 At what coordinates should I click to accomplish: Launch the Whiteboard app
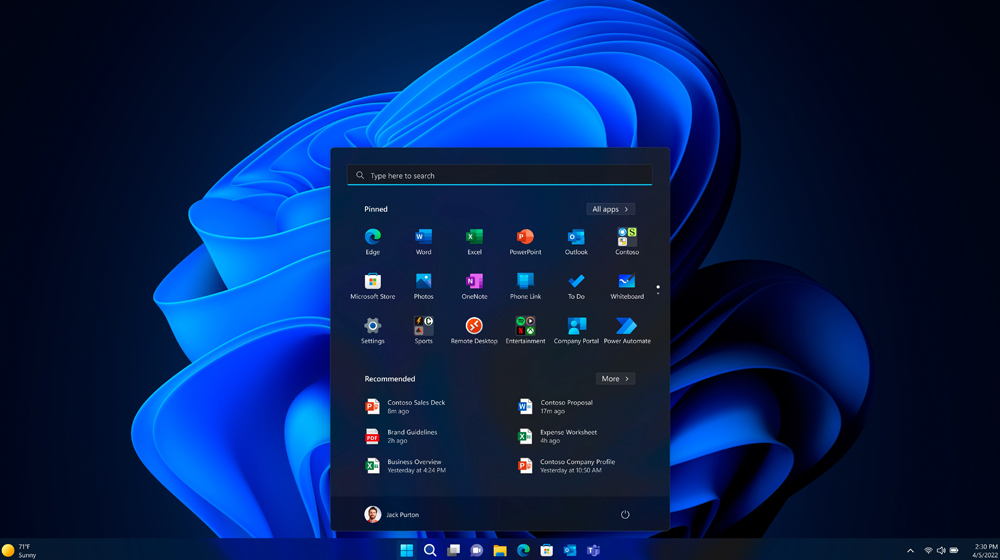[x=627, y=286]
